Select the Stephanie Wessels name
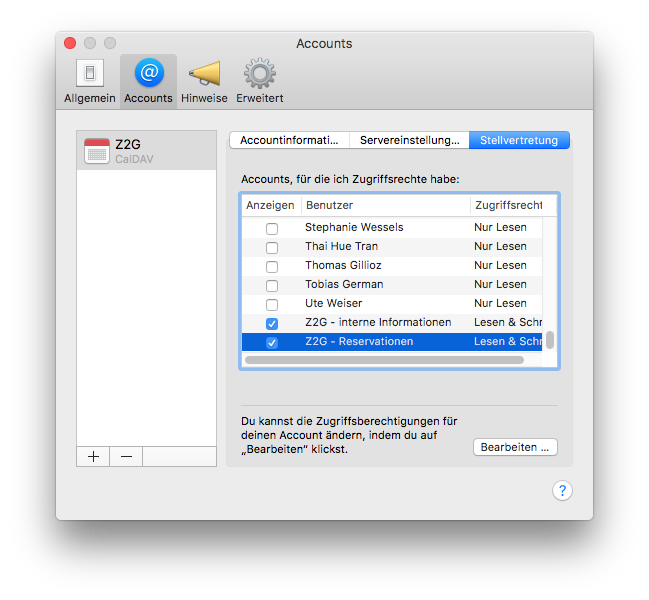The image size is (649, 600). (x=354, y=227)
